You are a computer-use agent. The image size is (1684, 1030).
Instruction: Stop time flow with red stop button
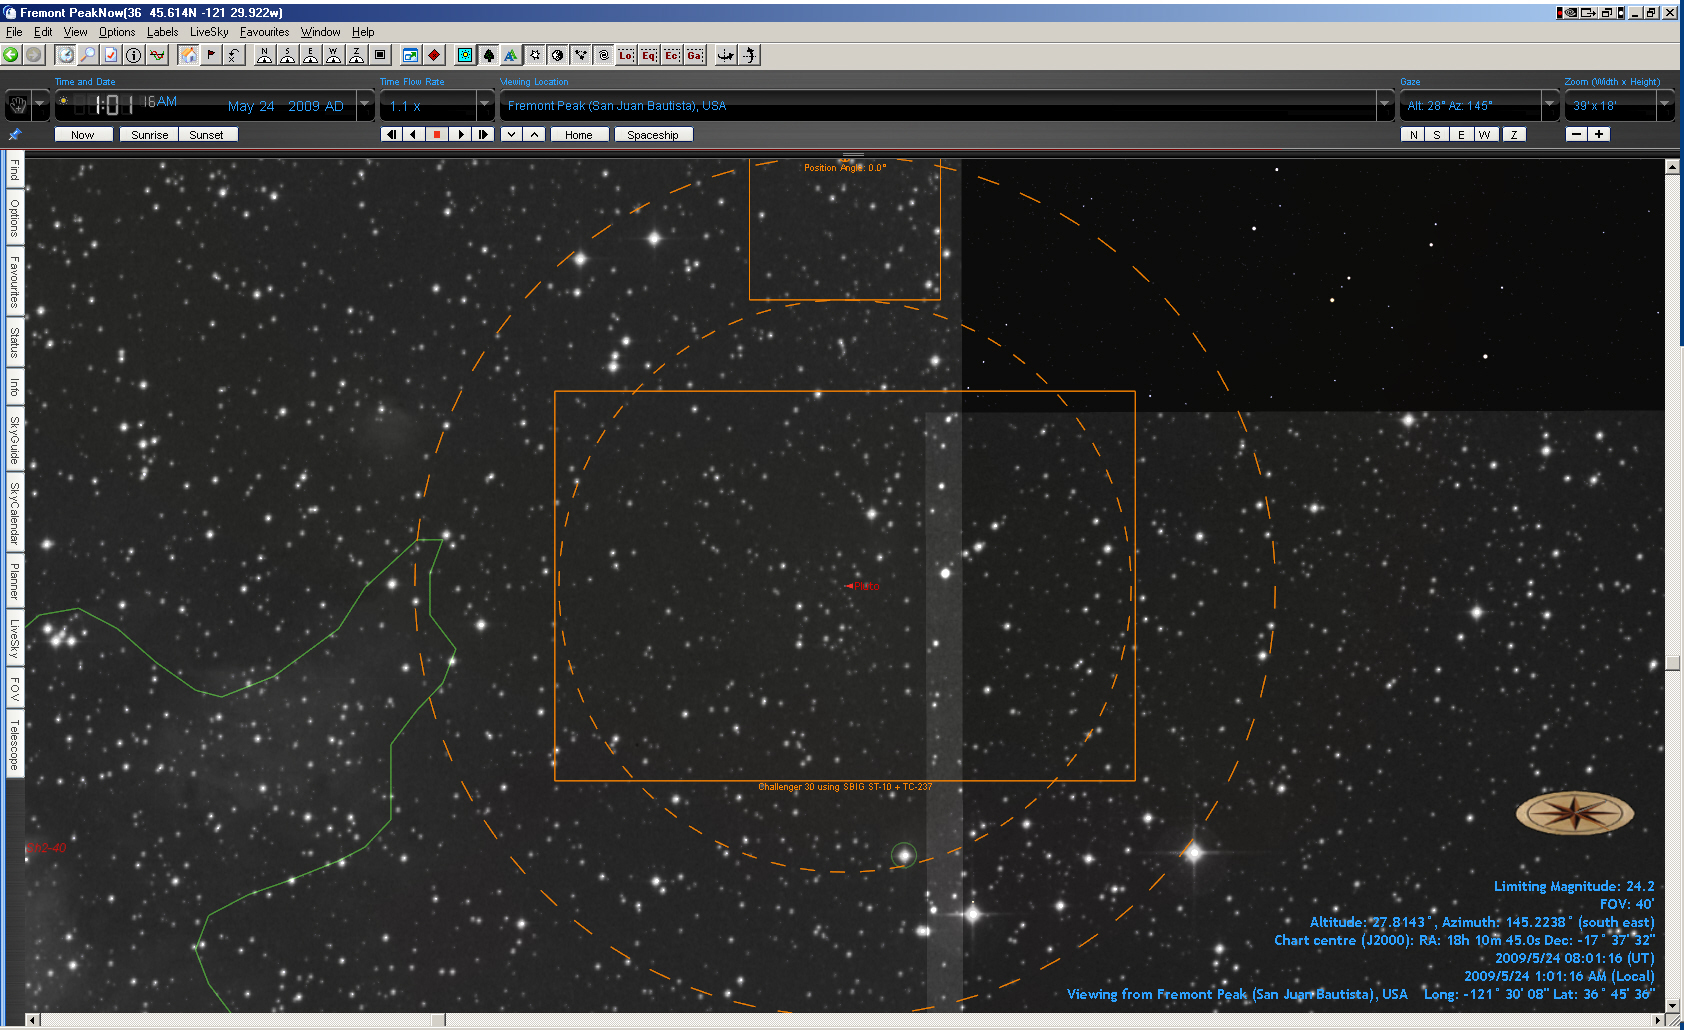tap(437, 134)
